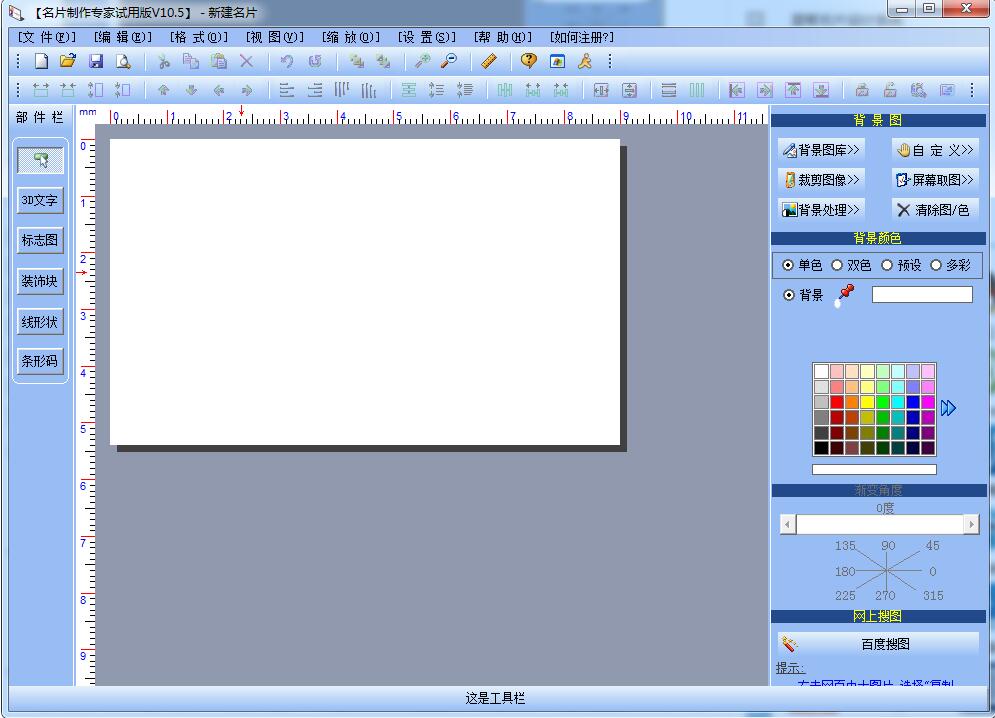
Task: Open the 设置(S) menu
Action: click(426, 37)
